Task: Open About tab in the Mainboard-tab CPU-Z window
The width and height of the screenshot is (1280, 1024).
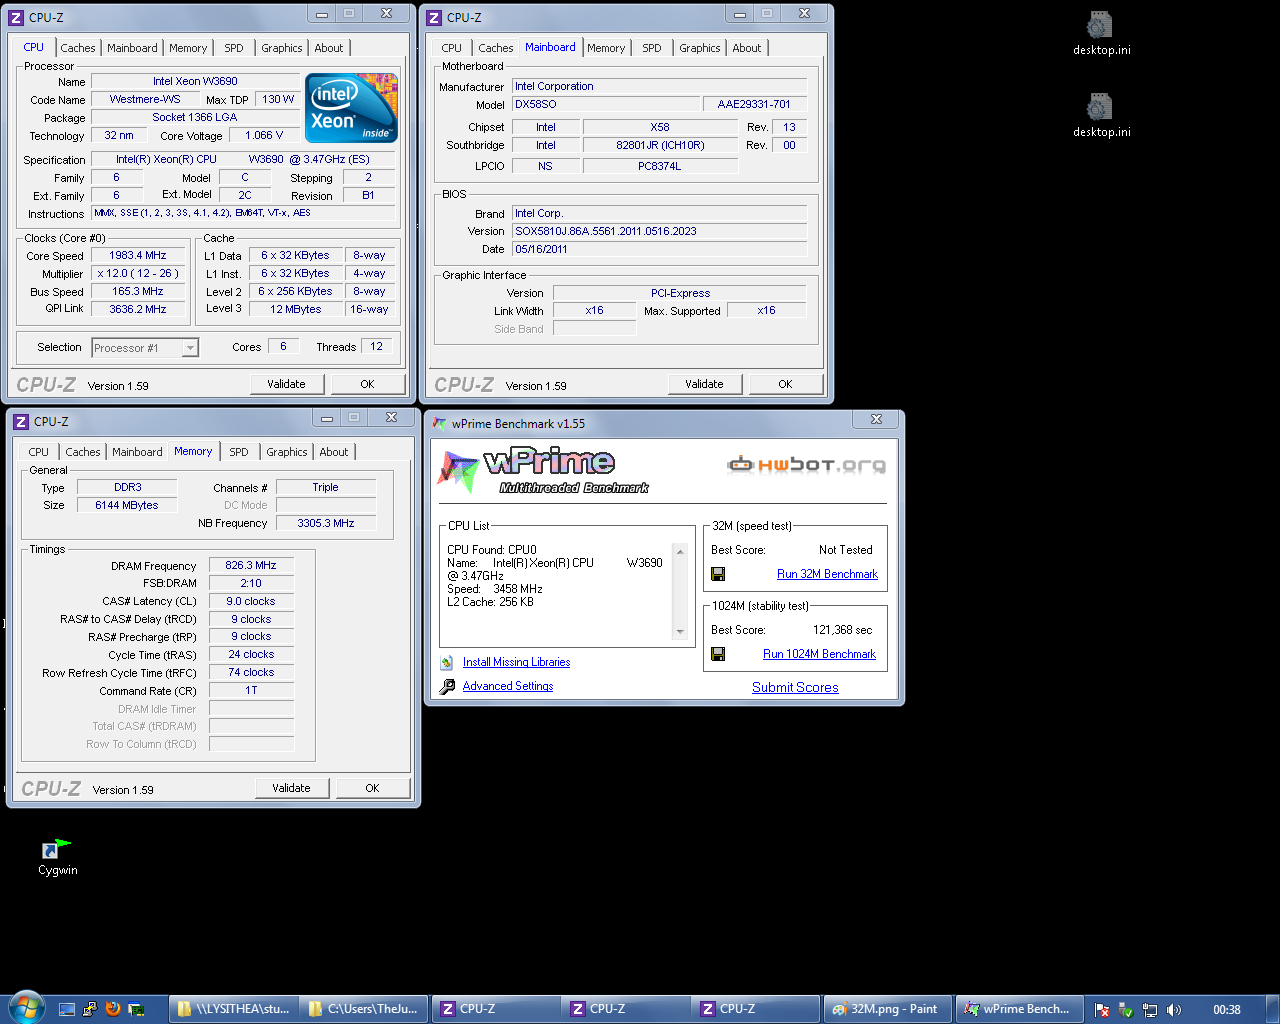Action: (747, 48)
